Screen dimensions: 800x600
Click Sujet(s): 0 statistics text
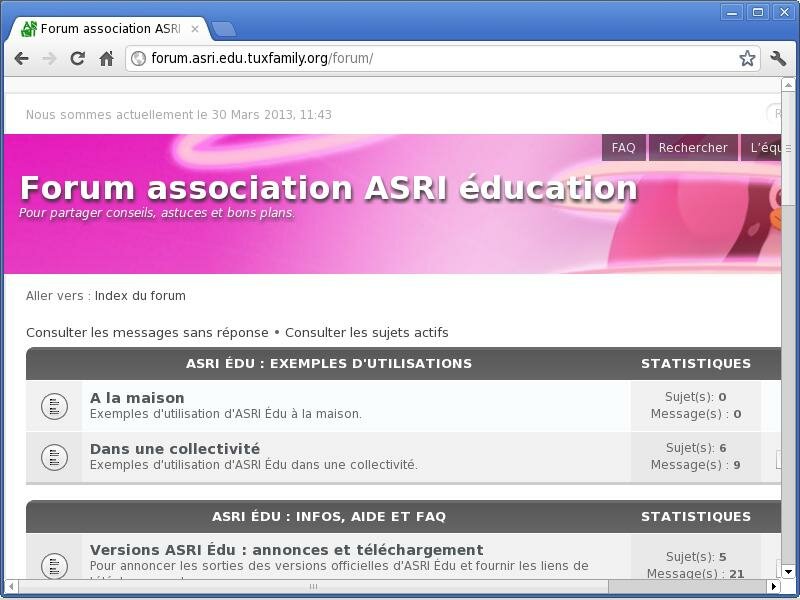click(696, 397)
